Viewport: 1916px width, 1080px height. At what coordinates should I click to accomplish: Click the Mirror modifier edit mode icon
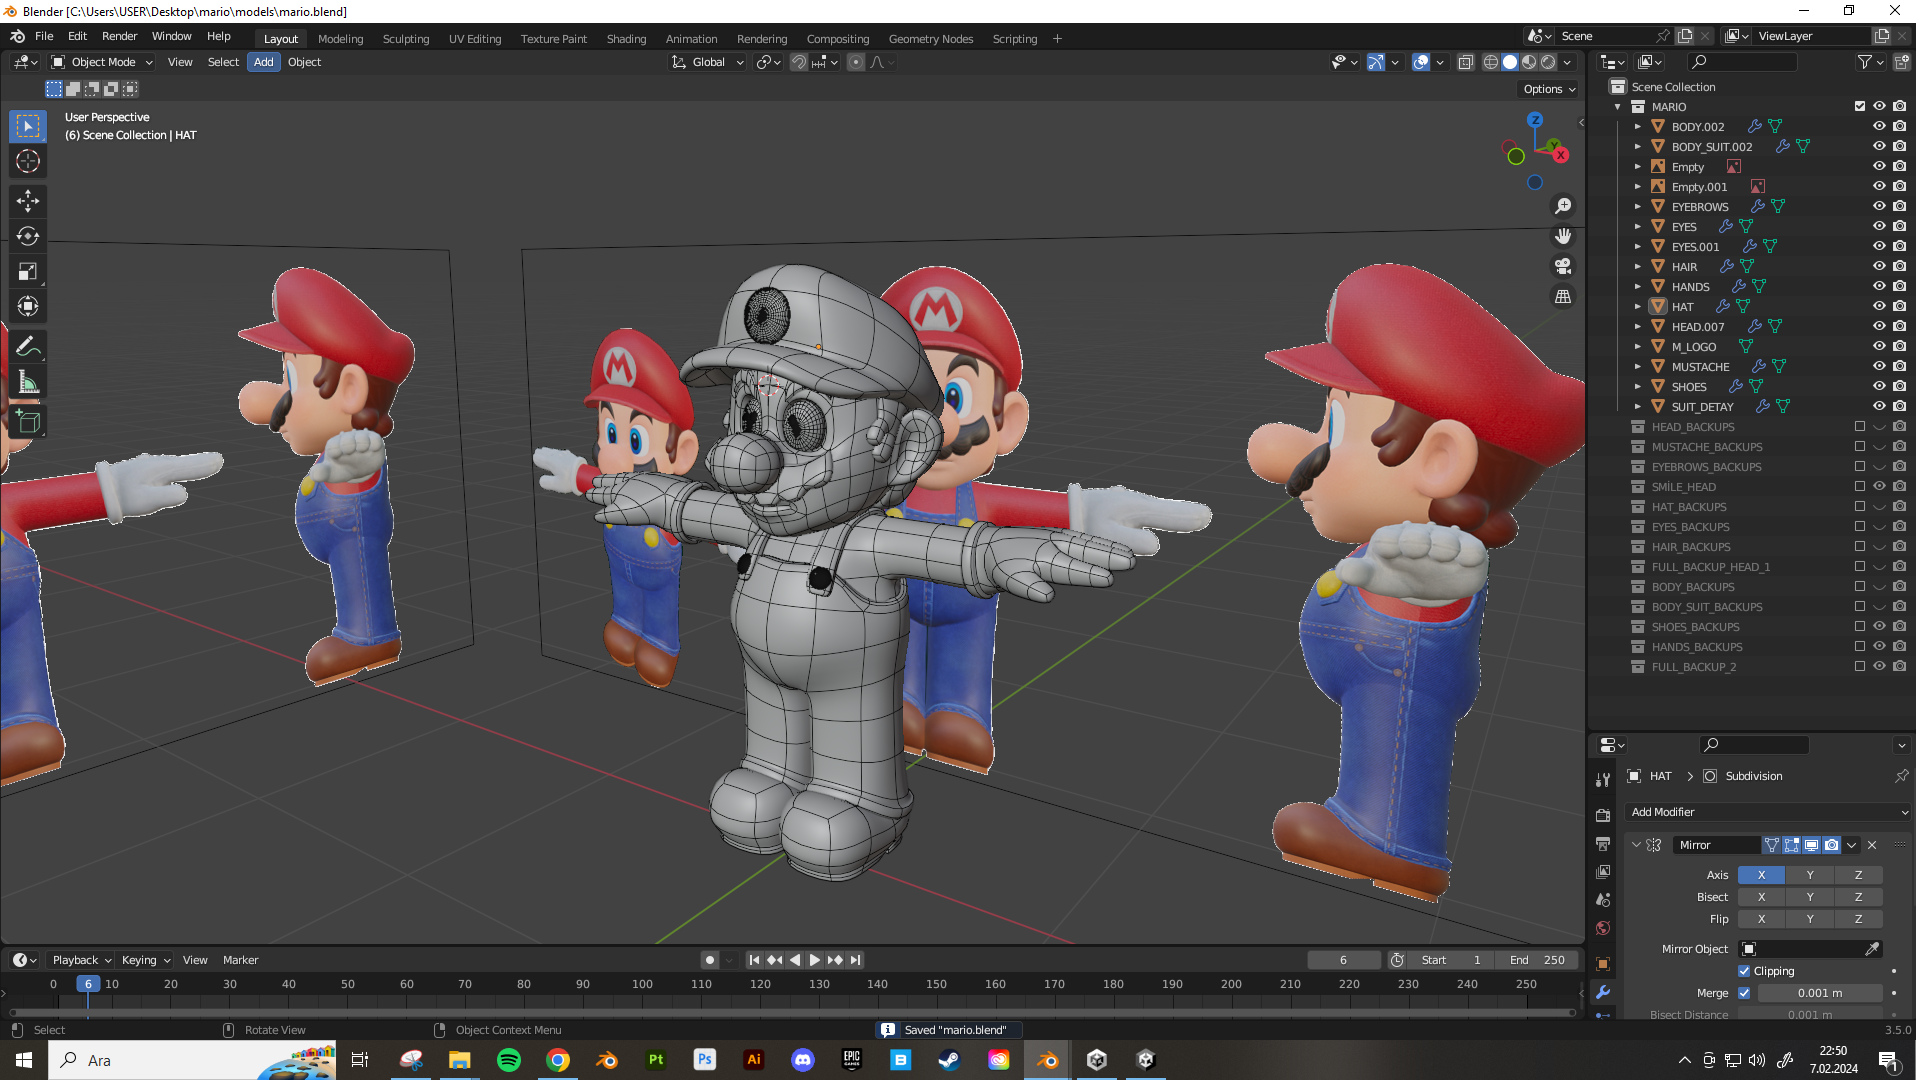[1791, 845]
